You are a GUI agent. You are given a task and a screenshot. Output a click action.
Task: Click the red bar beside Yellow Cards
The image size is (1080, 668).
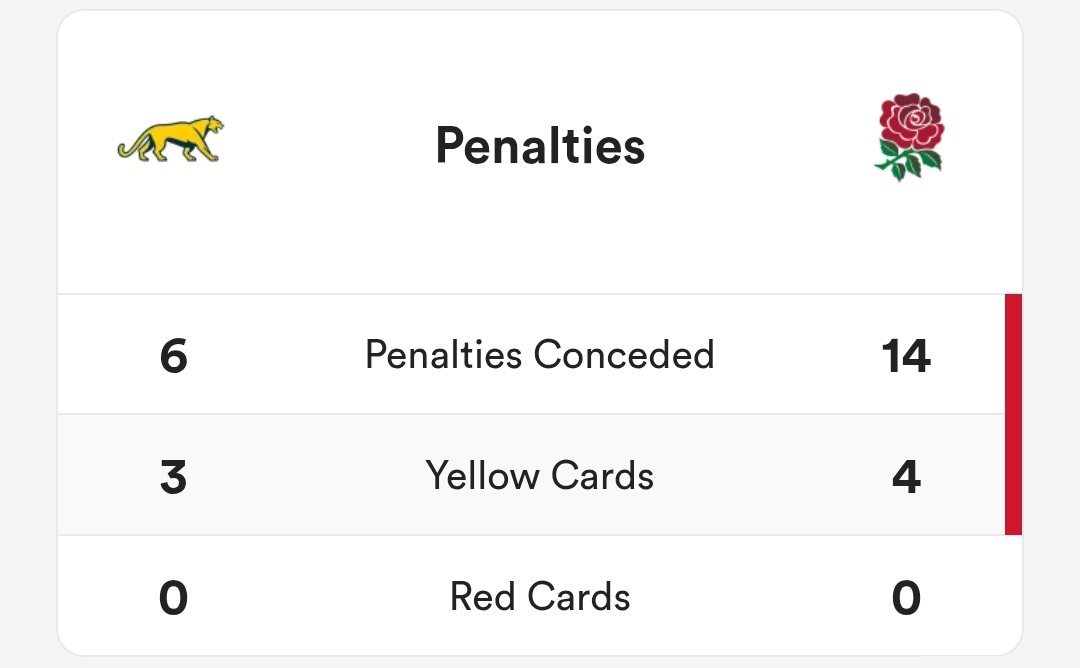[1013, 474]
